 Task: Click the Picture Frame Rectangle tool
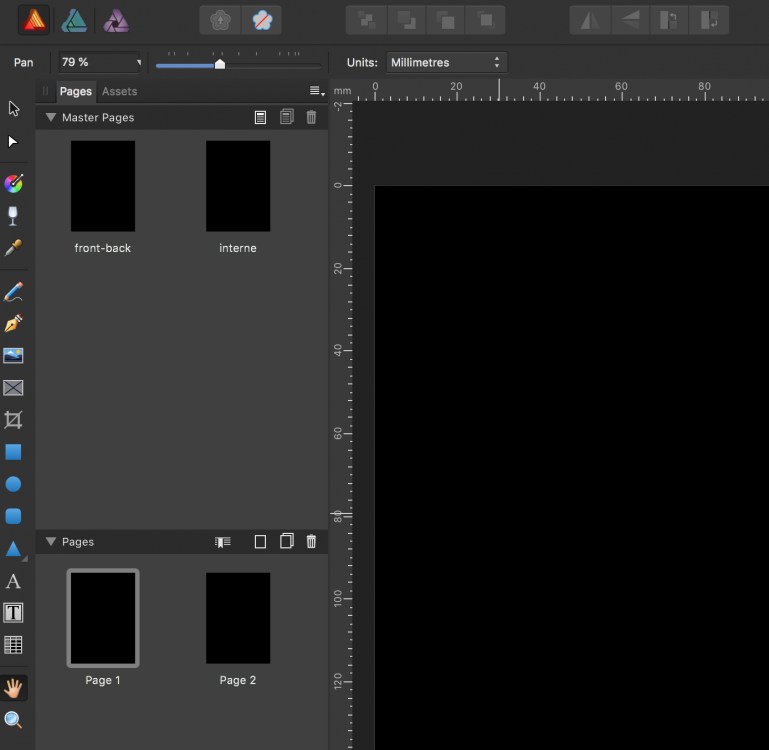(x=13, y=388)
